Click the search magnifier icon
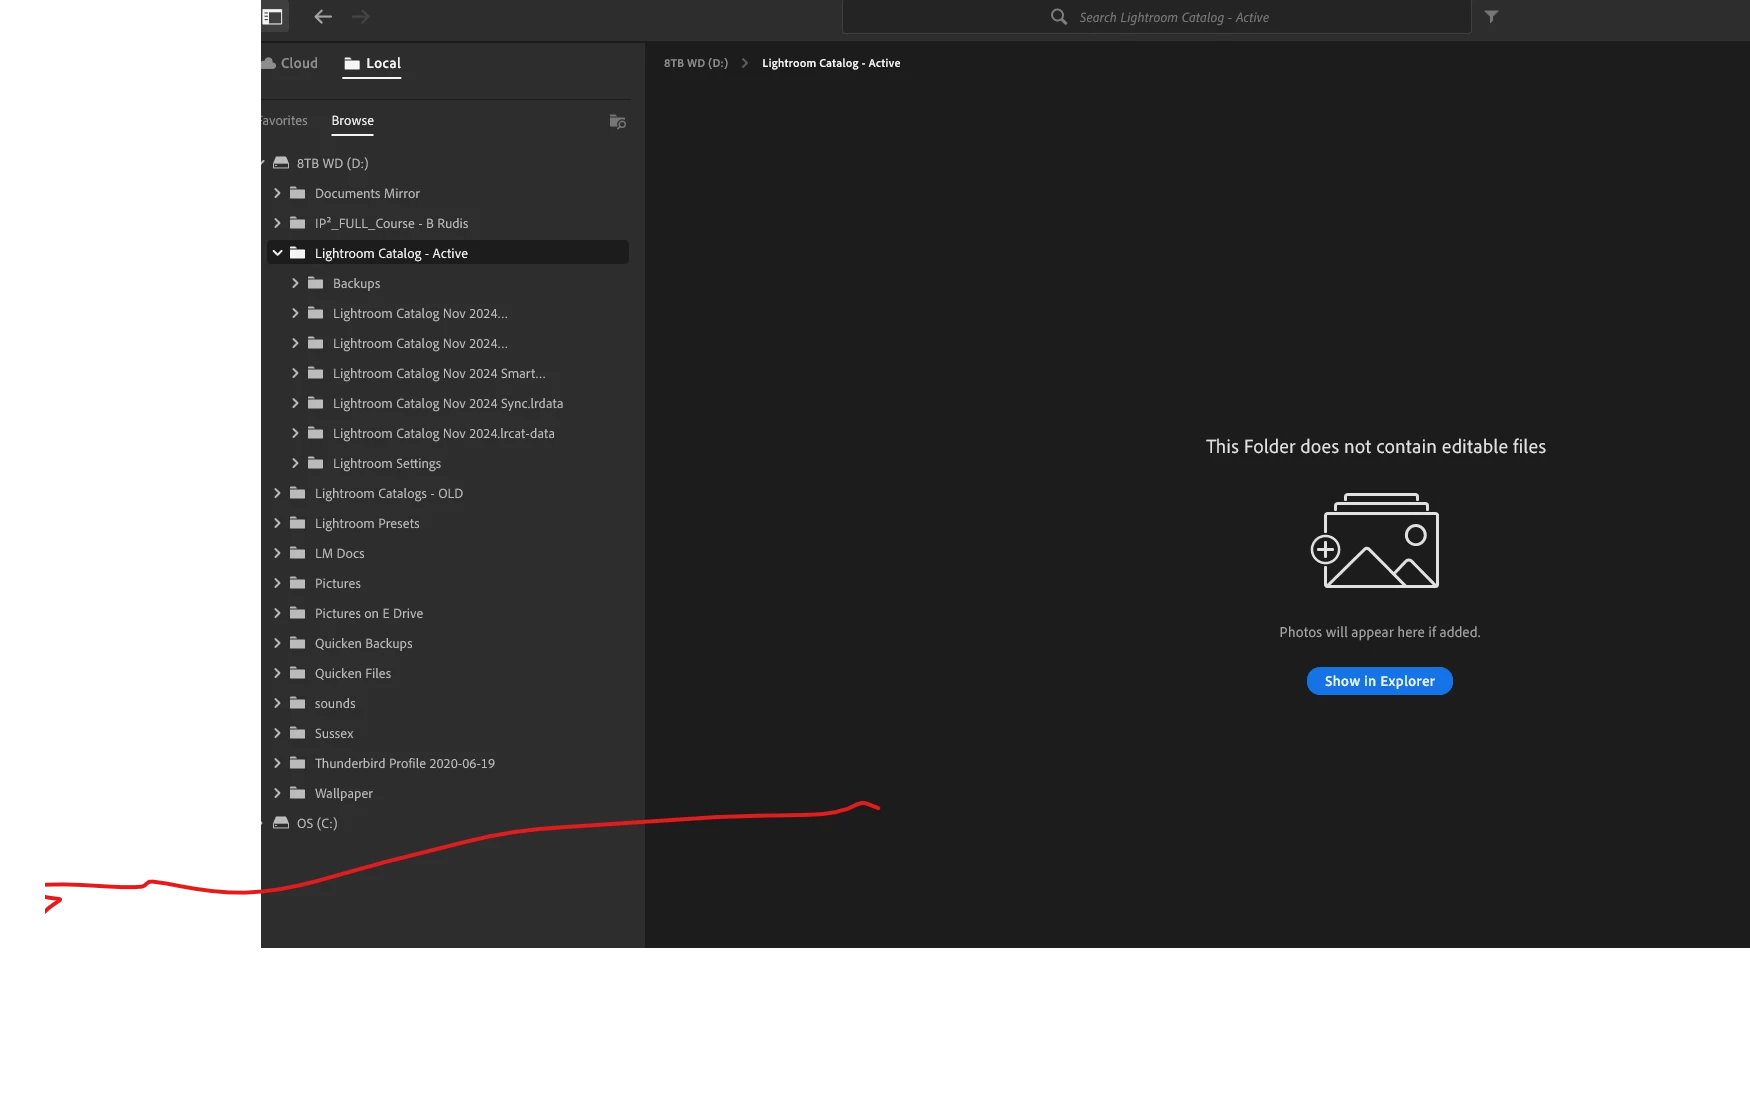Viewport: 1750px width, 1108px height. 1059,17
